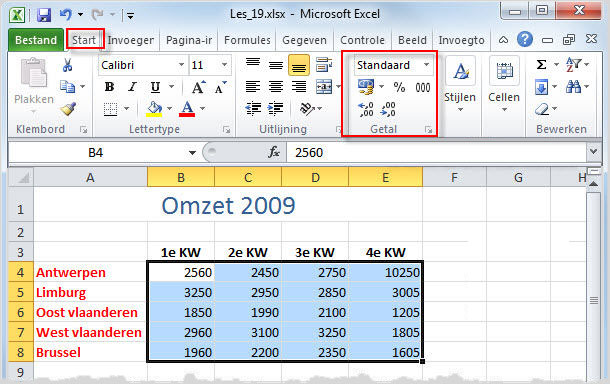Expand the Cellen cells menu

point(504,85)
